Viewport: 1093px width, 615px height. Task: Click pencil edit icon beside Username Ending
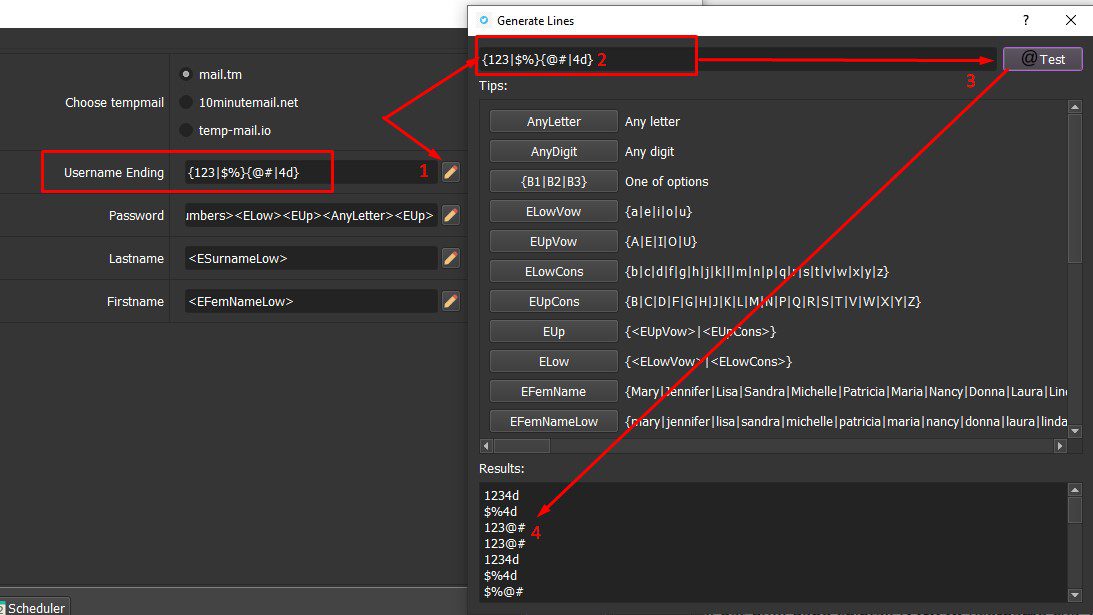point(451,172)
